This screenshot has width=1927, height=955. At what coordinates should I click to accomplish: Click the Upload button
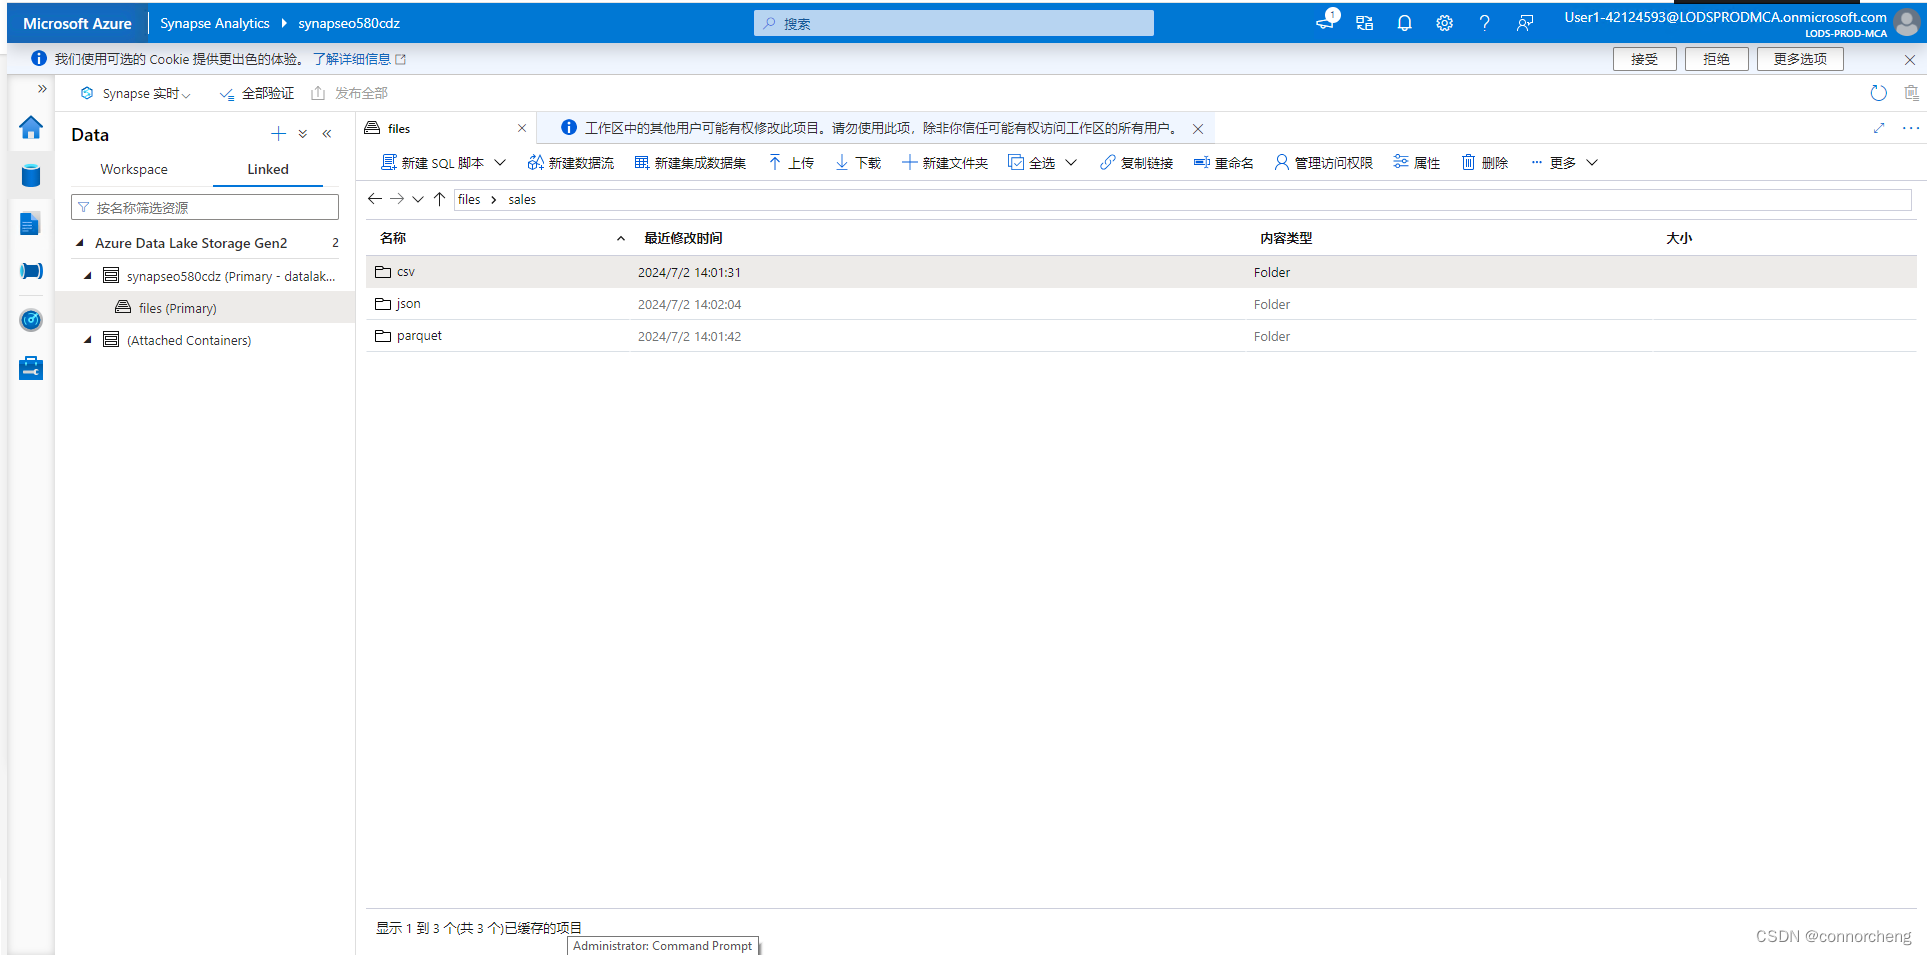791,163
